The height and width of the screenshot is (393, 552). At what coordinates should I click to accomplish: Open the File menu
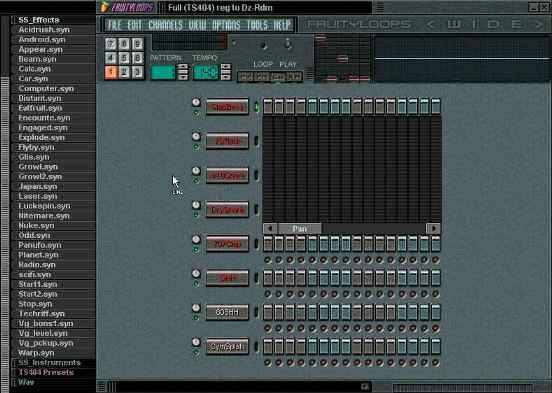[114, 25]
